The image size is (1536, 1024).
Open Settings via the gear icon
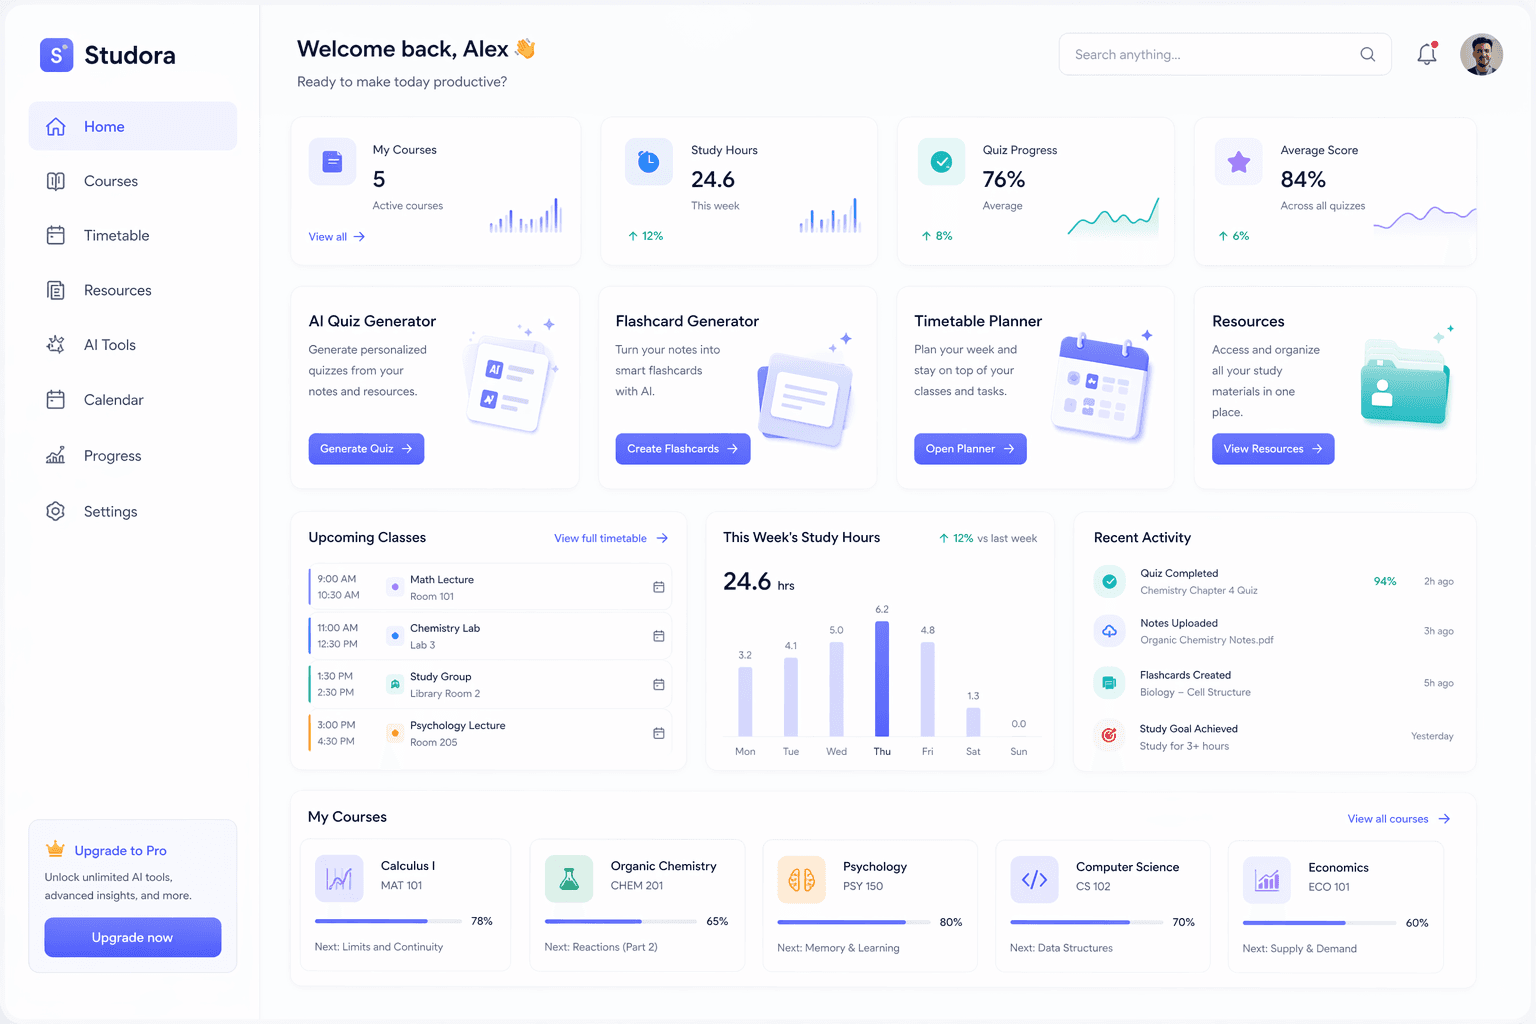[x=56, y=511]
